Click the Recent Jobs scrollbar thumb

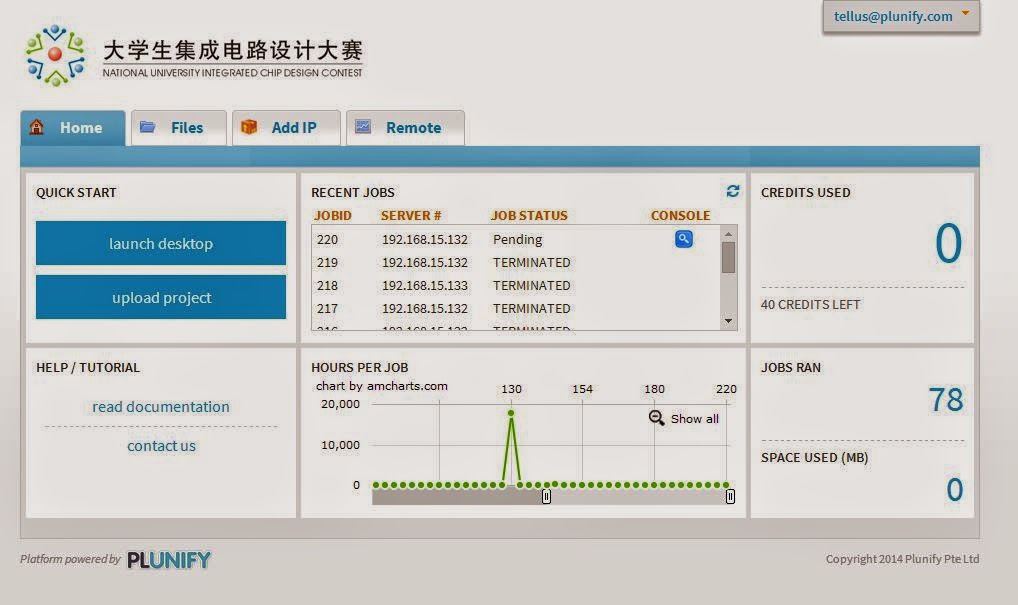pyautogui.click(x=728, y=257)
